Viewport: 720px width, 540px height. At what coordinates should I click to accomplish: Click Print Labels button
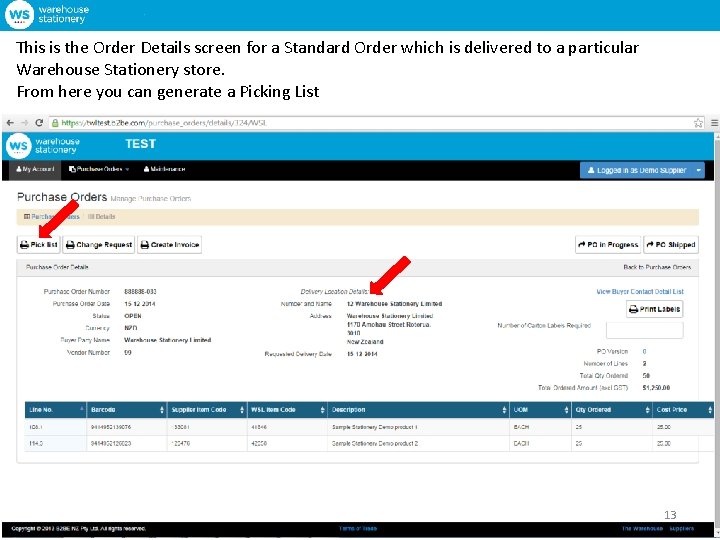coord(654,309)
